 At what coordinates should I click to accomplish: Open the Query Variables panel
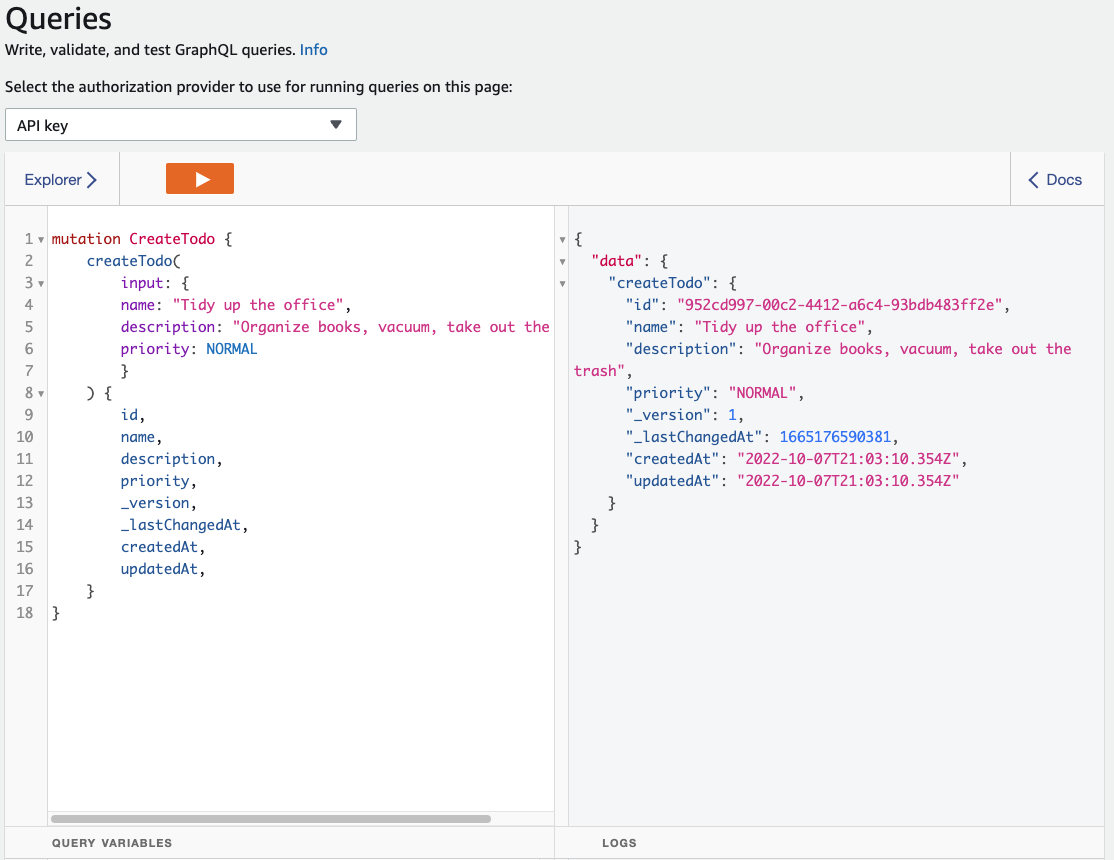[112, 843]
